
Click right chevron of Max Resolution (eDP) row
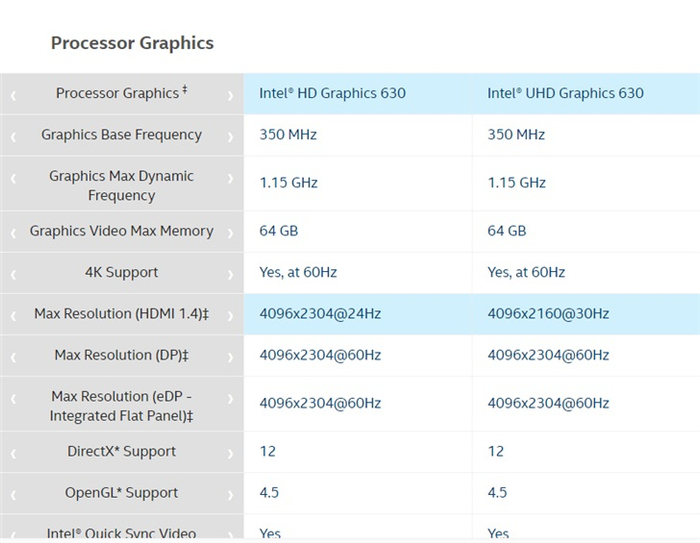230,404
